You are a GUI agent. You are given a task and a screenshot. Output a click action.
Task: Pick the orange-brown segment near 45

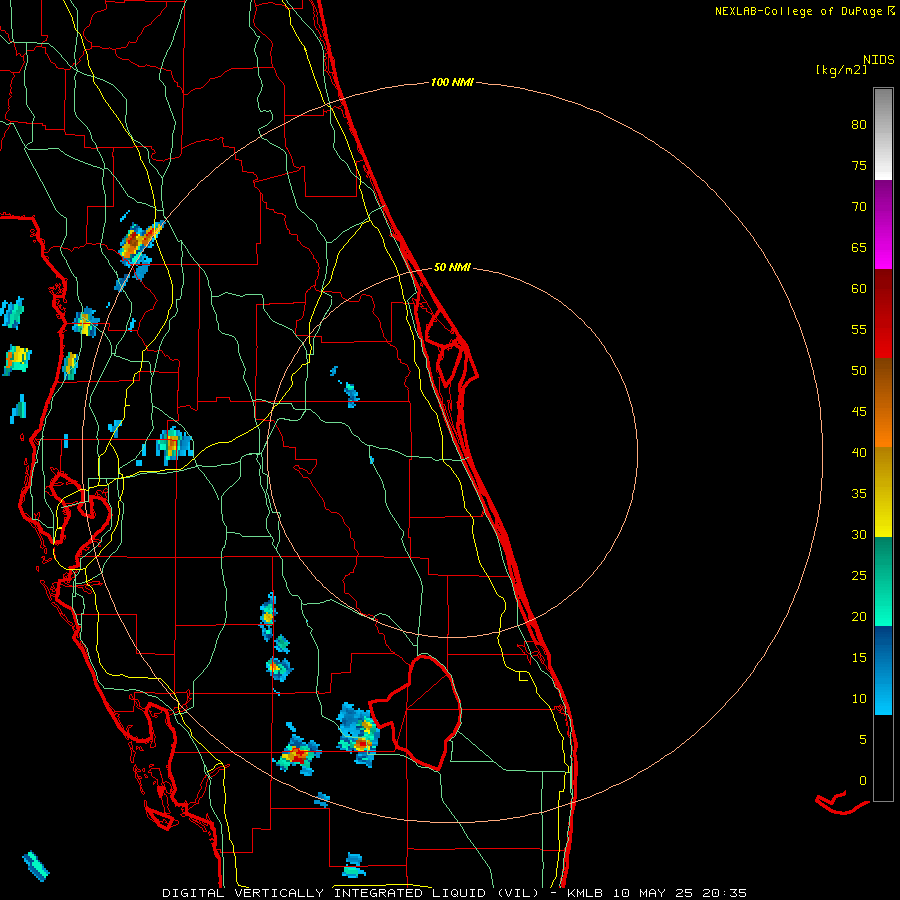(x=883, y=402)
